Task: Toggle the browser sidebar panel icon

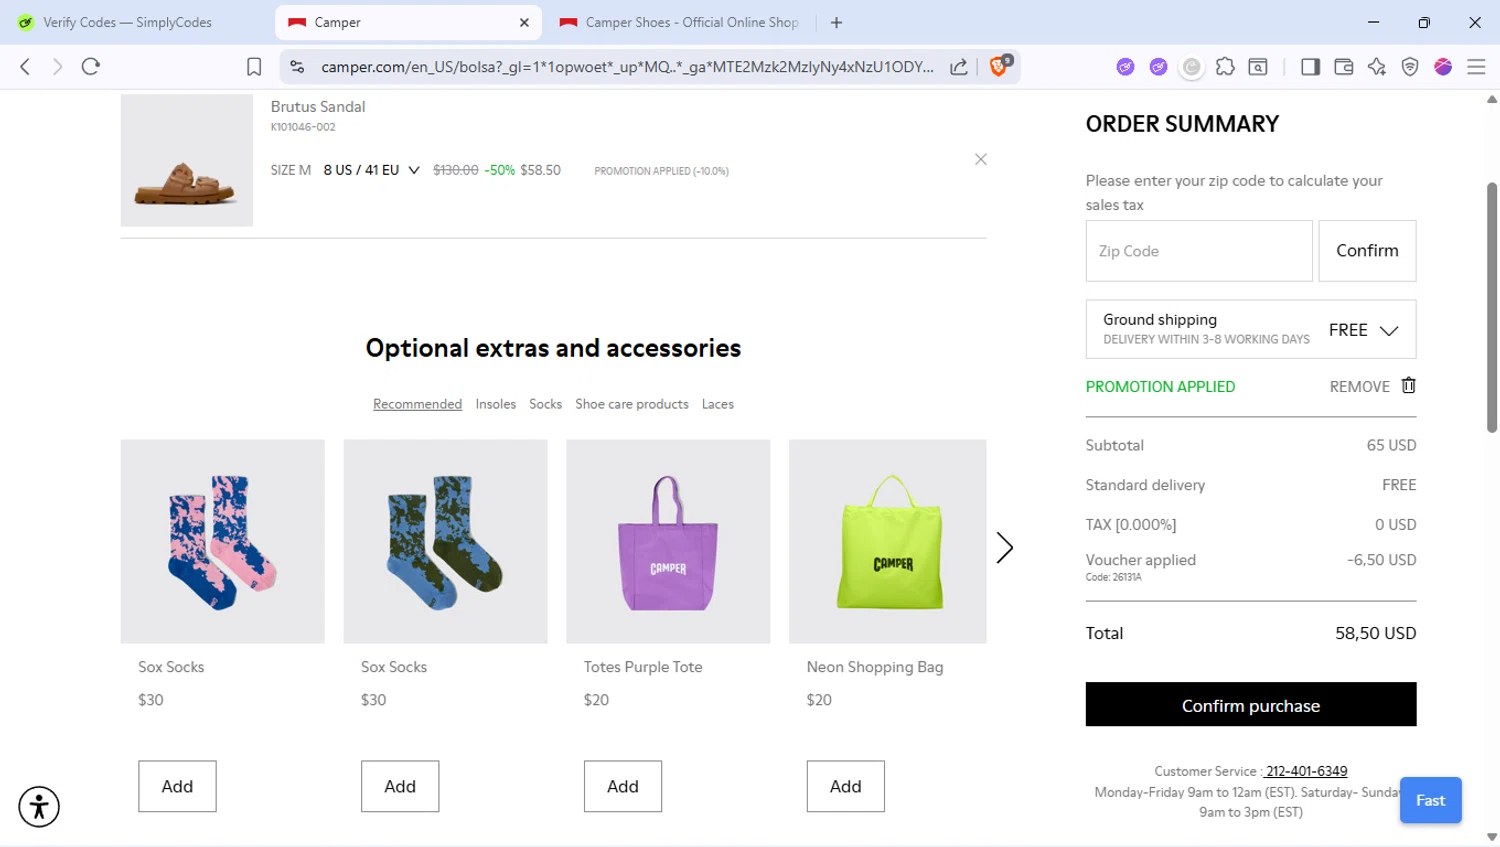Action: point(1310,67)
